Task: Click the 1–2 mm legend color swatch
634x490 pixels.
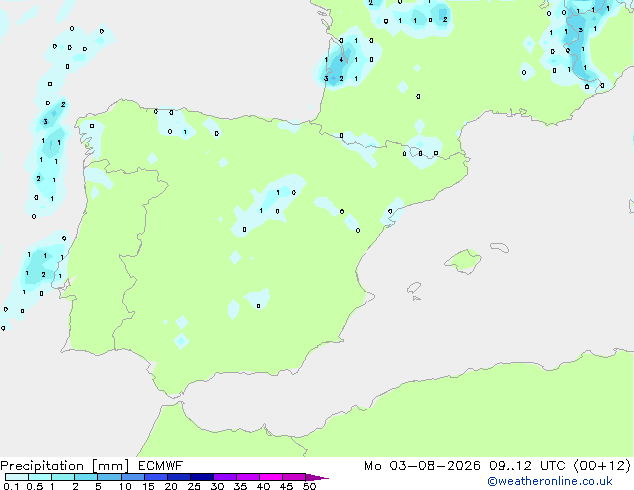Action: tap(63, 477)
